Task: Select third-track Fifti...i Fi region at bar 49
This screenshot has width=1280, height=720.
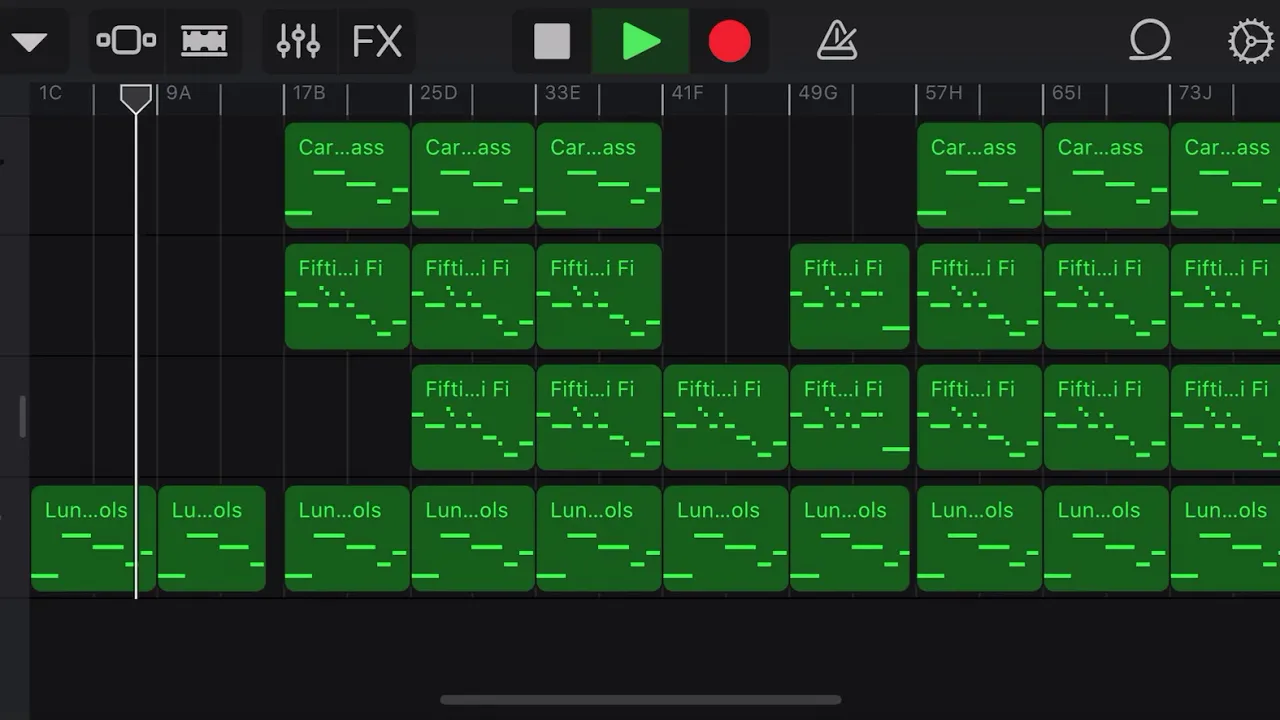Action: click(x=850, y=418)
